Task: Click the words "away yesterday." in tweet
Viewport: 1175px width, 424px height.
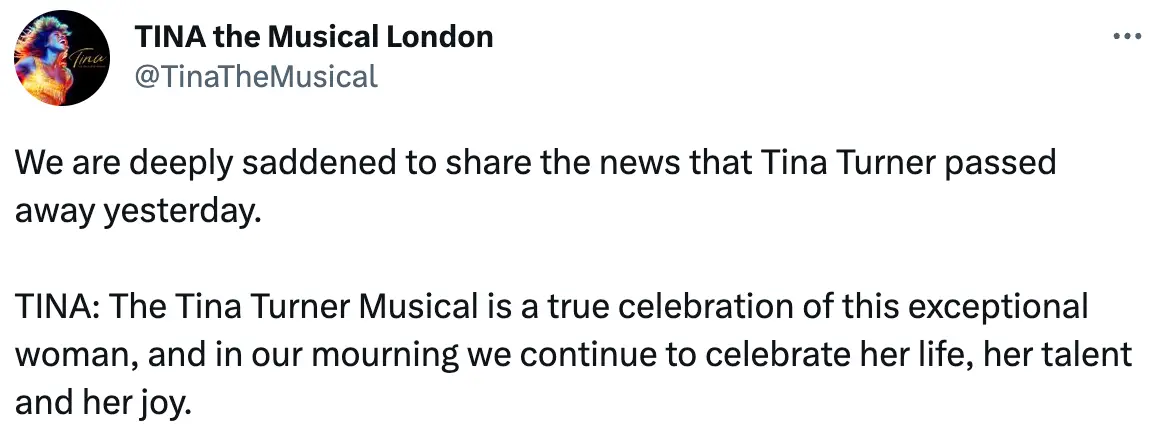Action: point(130,212)
